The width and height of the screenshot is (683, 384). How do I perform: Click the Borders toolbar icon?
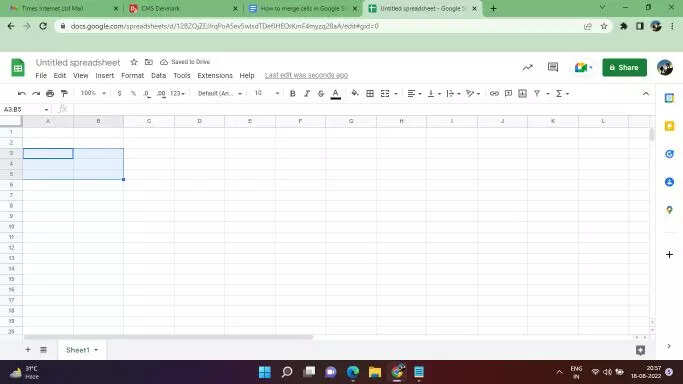click(370, 94)
